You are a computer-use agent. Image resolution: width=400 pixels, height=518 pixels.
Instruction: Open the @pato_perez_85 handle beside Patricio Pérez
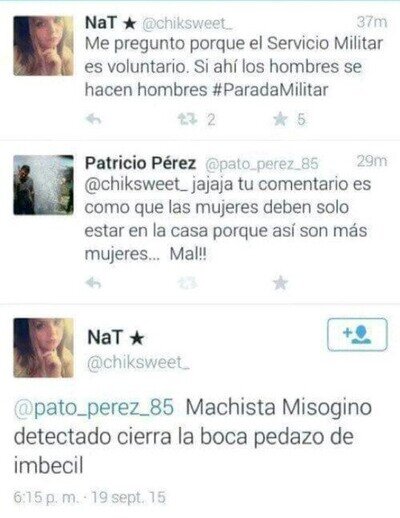coord(261,164)
